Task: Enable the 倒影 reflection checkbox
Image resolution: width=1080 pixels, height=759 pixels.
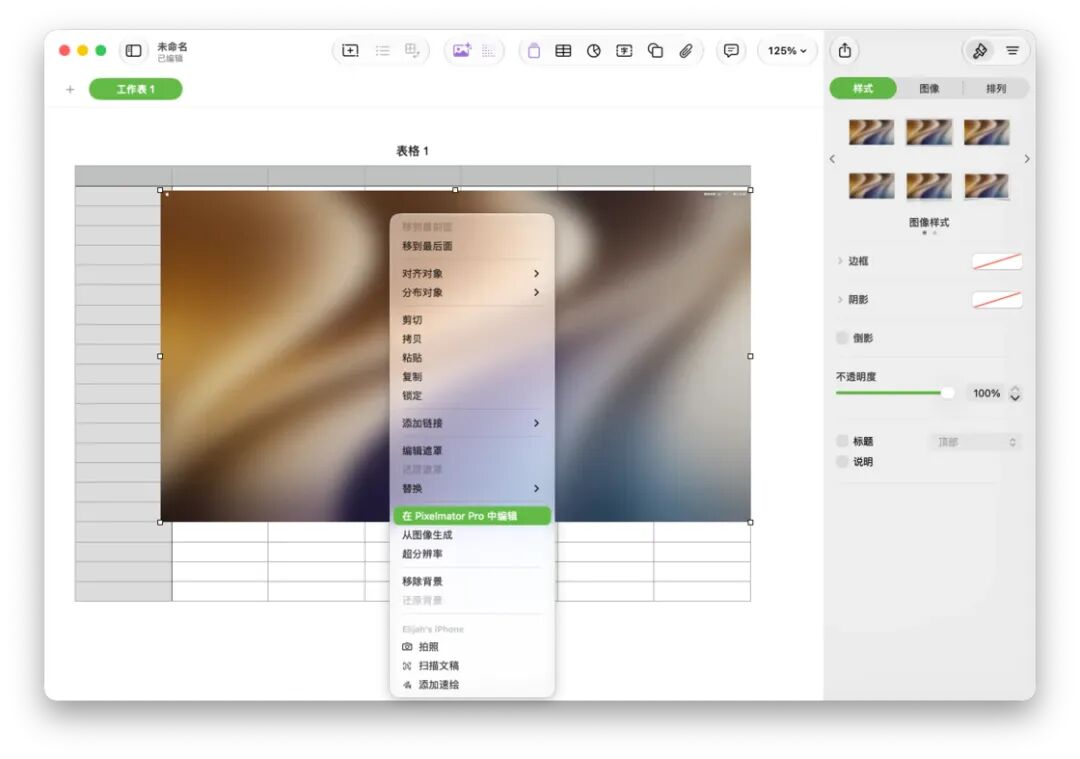Action: pos(842,338)
